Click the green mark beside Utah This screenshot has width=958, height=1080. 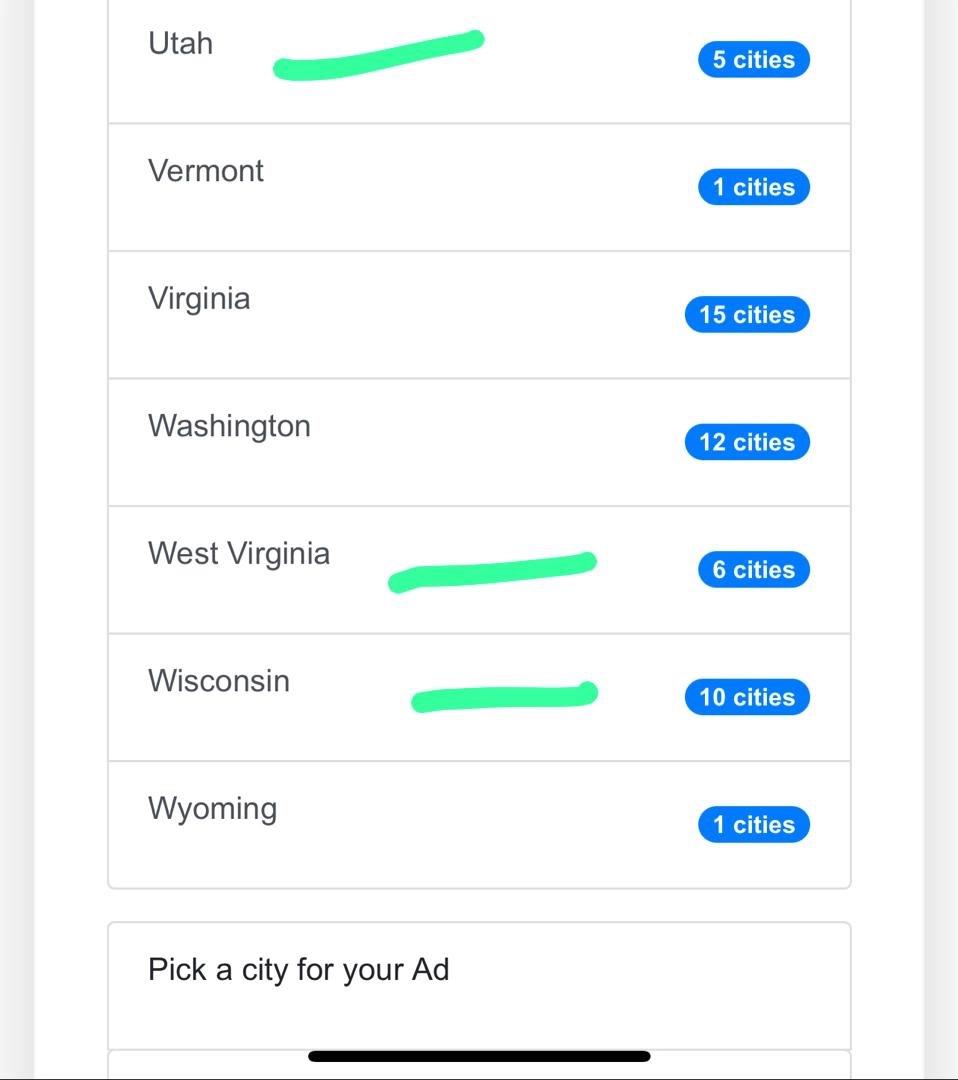[378, 56]
